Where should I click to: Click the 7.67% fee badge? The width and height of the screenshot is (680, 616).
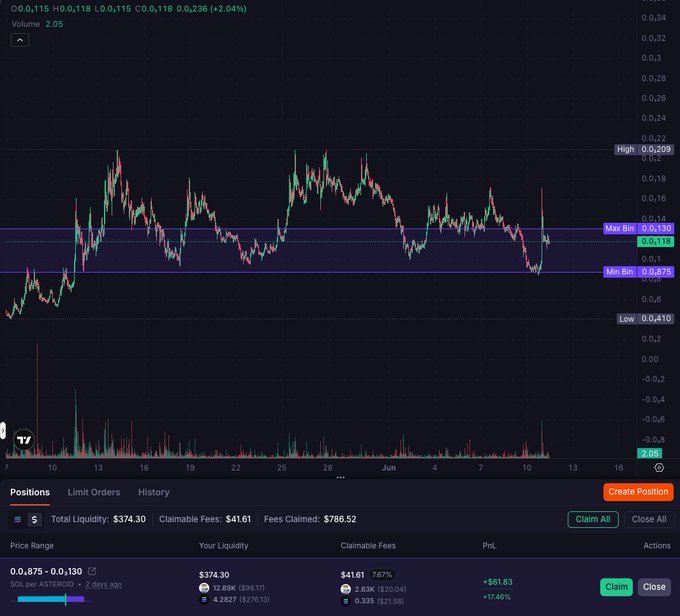point(382,575)
